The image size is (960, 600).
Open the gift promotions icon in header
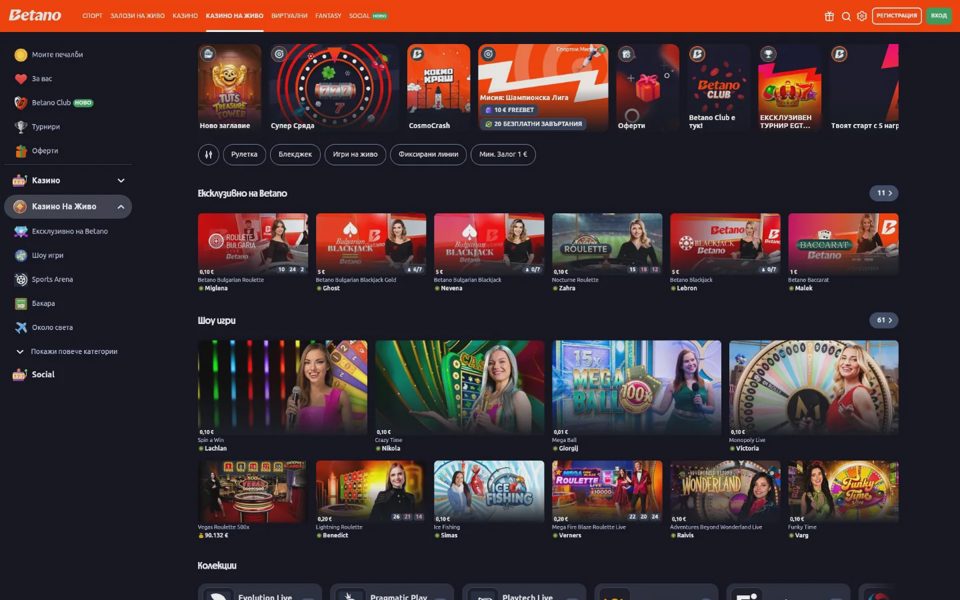[x=829, y=16]
